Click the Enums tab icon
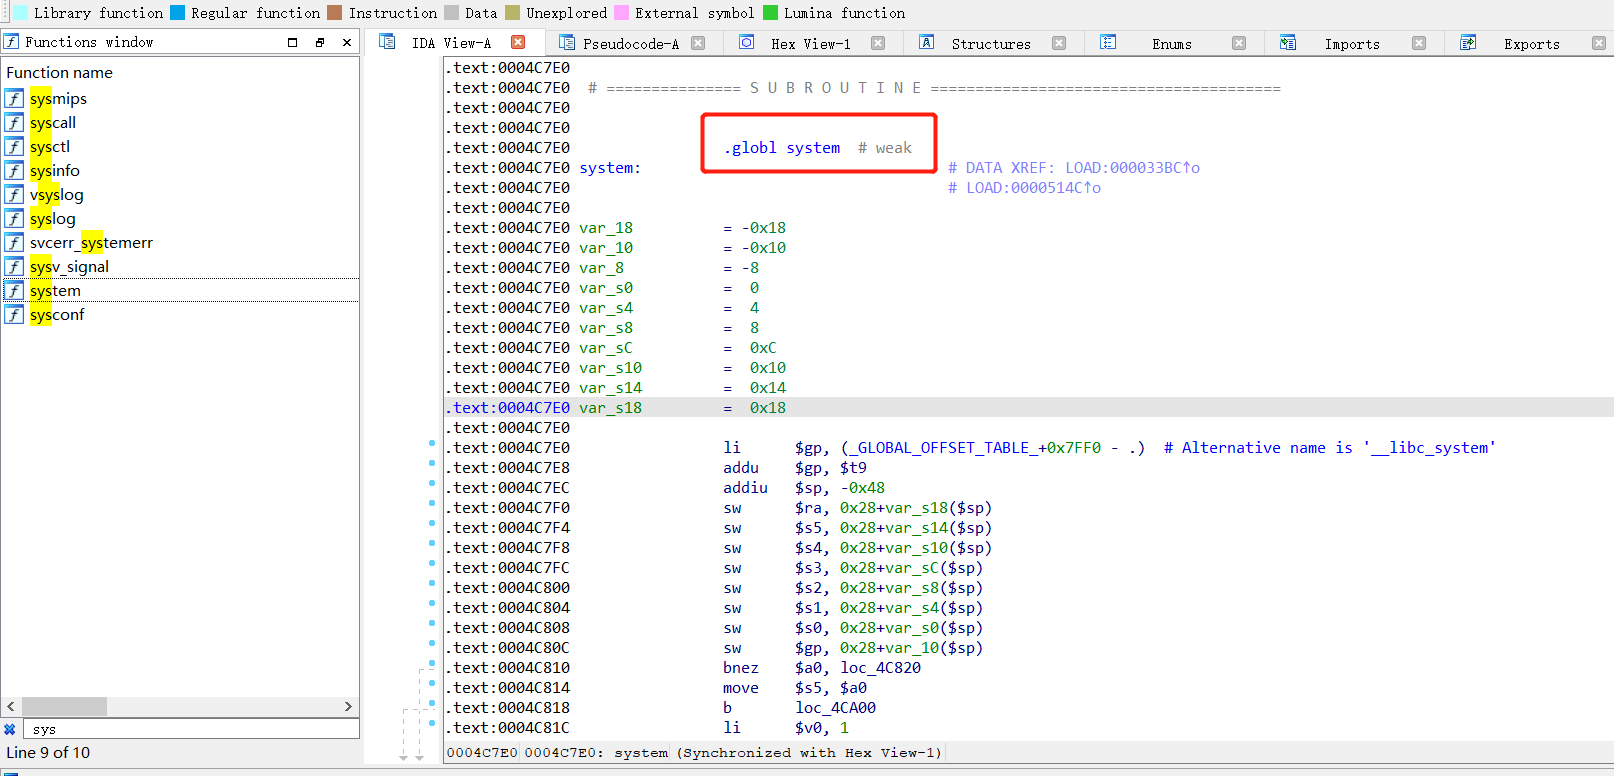 [x=1108, y=42]
